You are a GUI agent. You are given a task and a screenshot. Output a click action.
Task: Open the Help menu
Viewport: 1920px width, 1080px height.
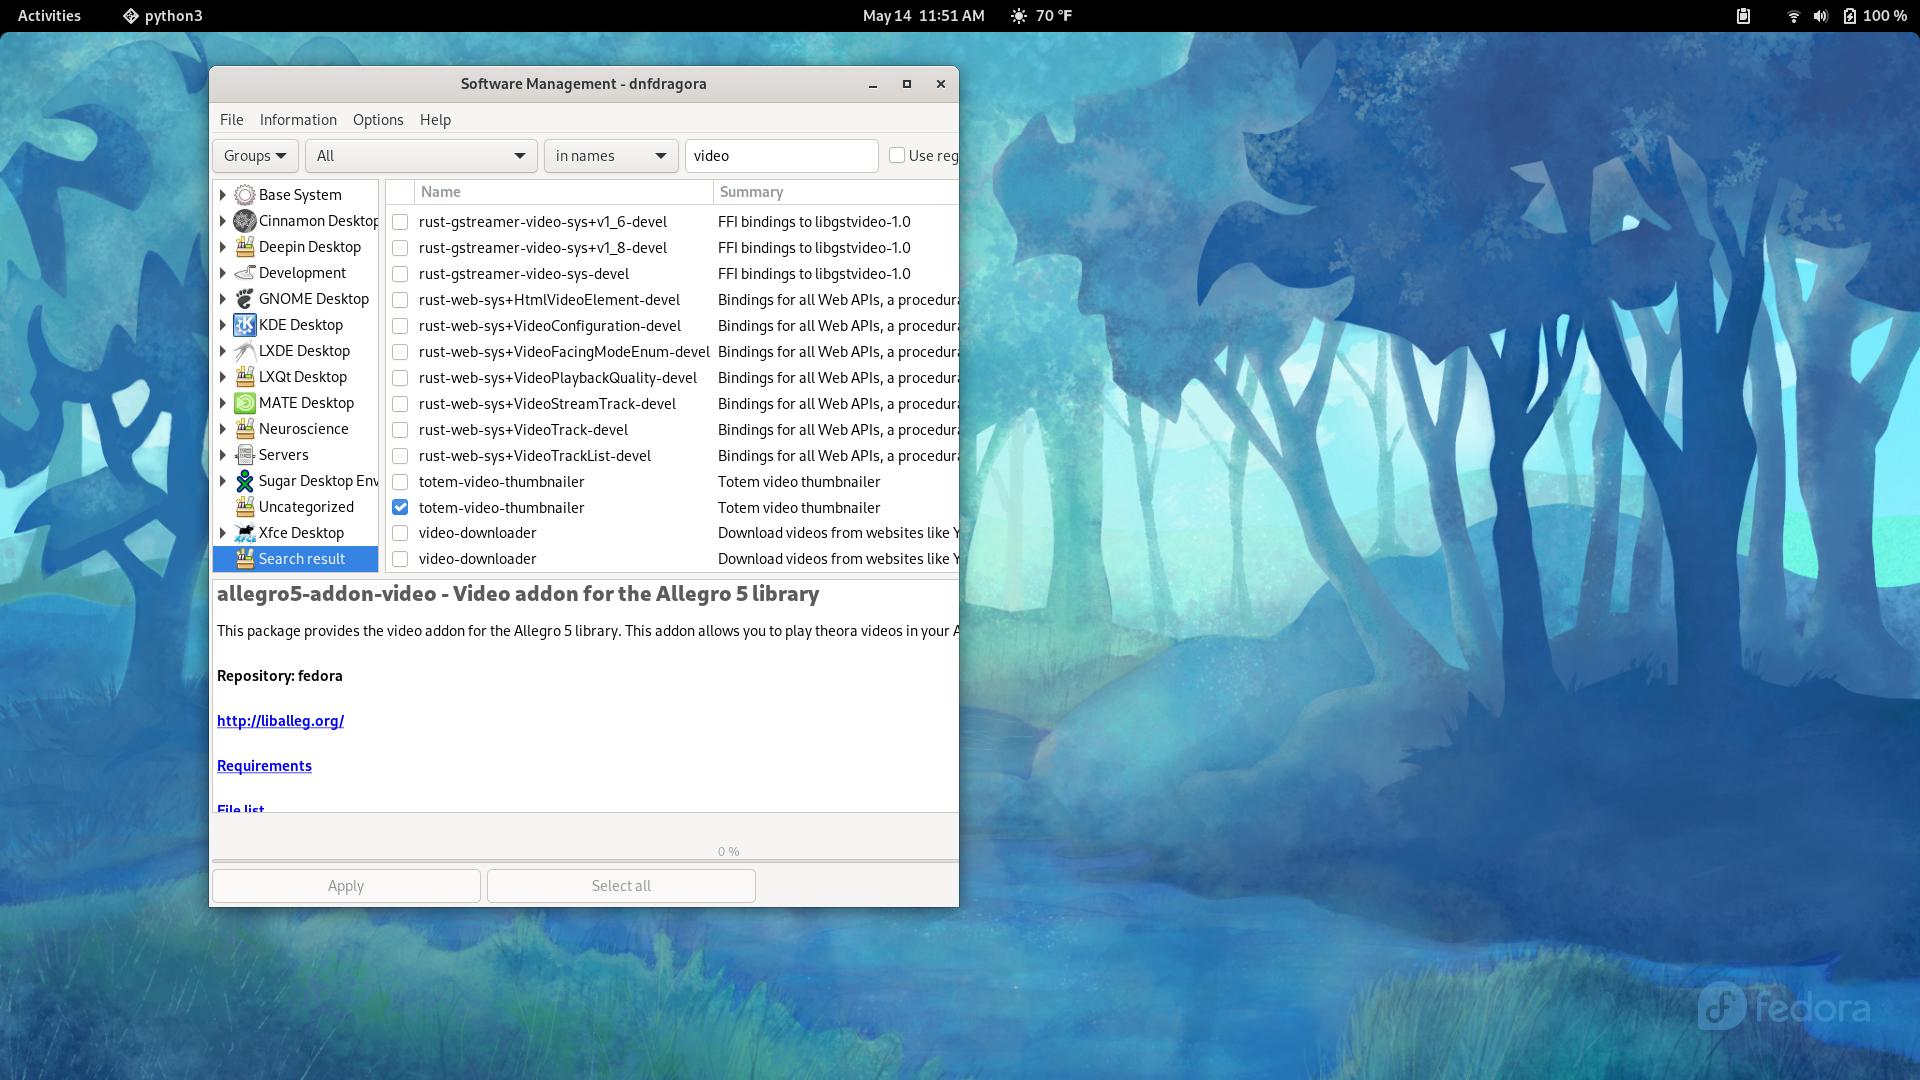point(435,120)
